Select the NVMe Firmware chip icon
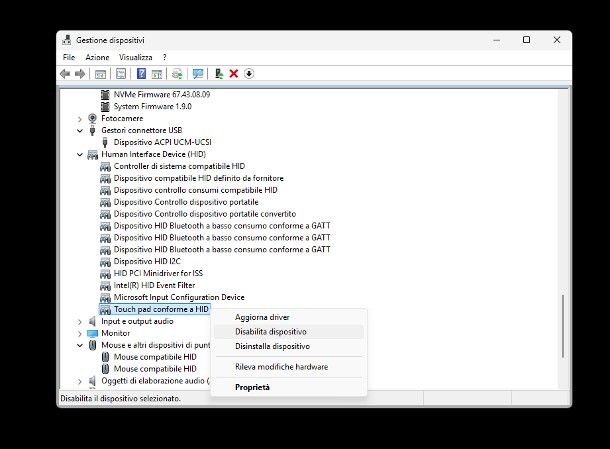 point(105,95)
